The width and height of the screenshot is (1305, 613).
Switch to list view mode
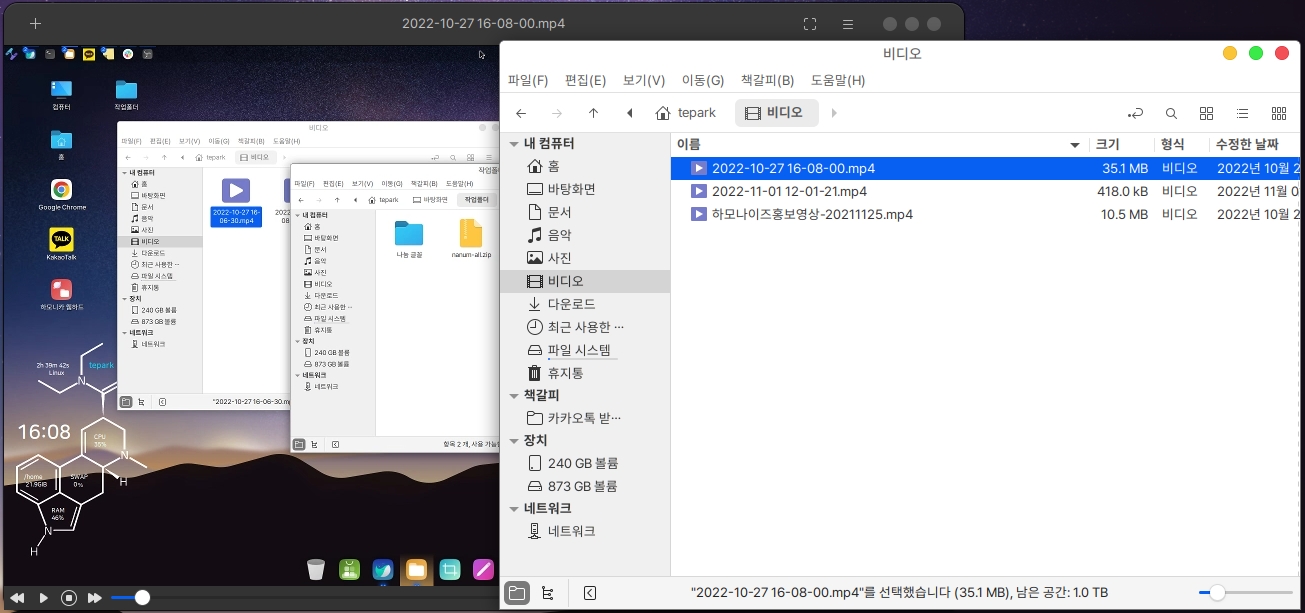coord(1242,113)
